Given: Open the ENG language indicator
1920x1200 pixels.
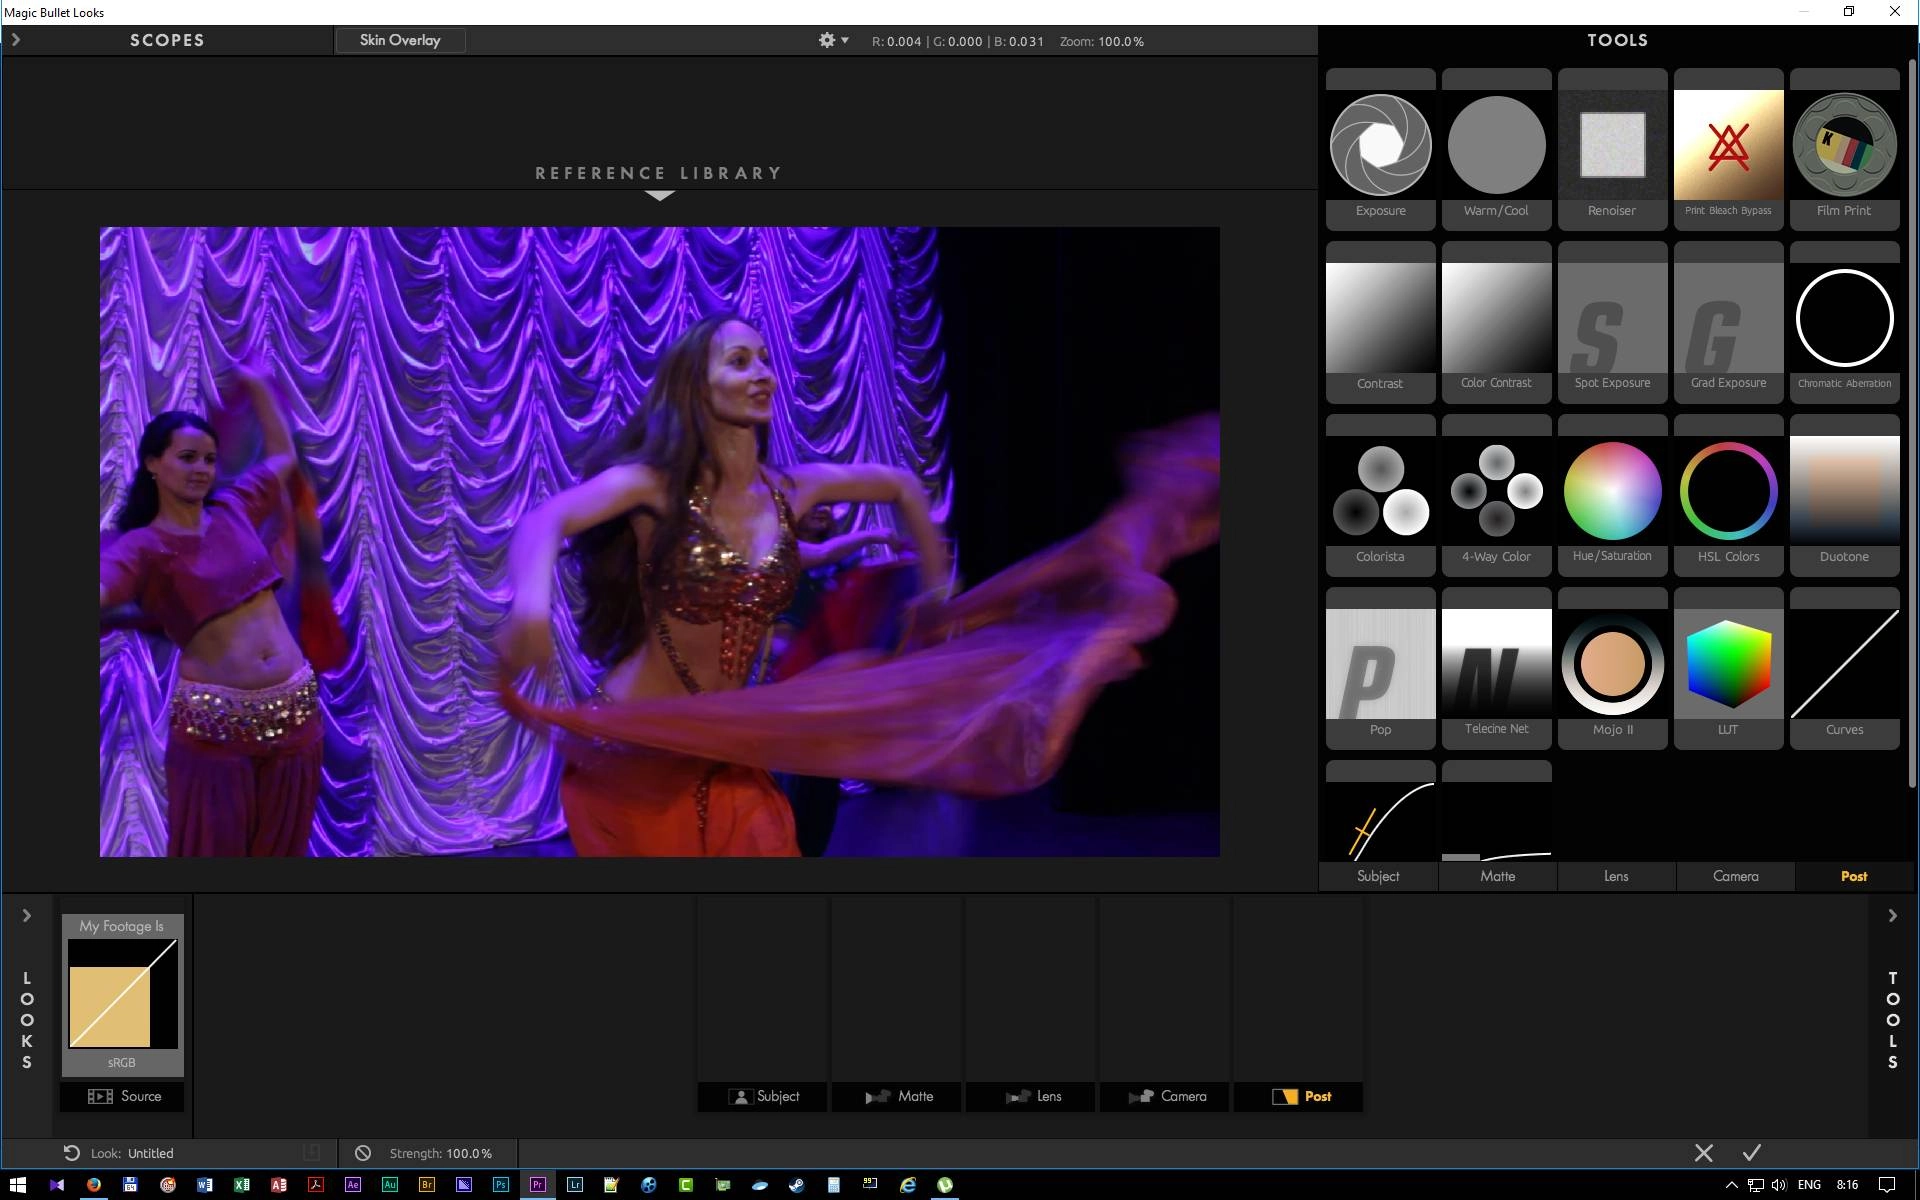Looking at the screenshot, I should (x=1809, y=1185).
